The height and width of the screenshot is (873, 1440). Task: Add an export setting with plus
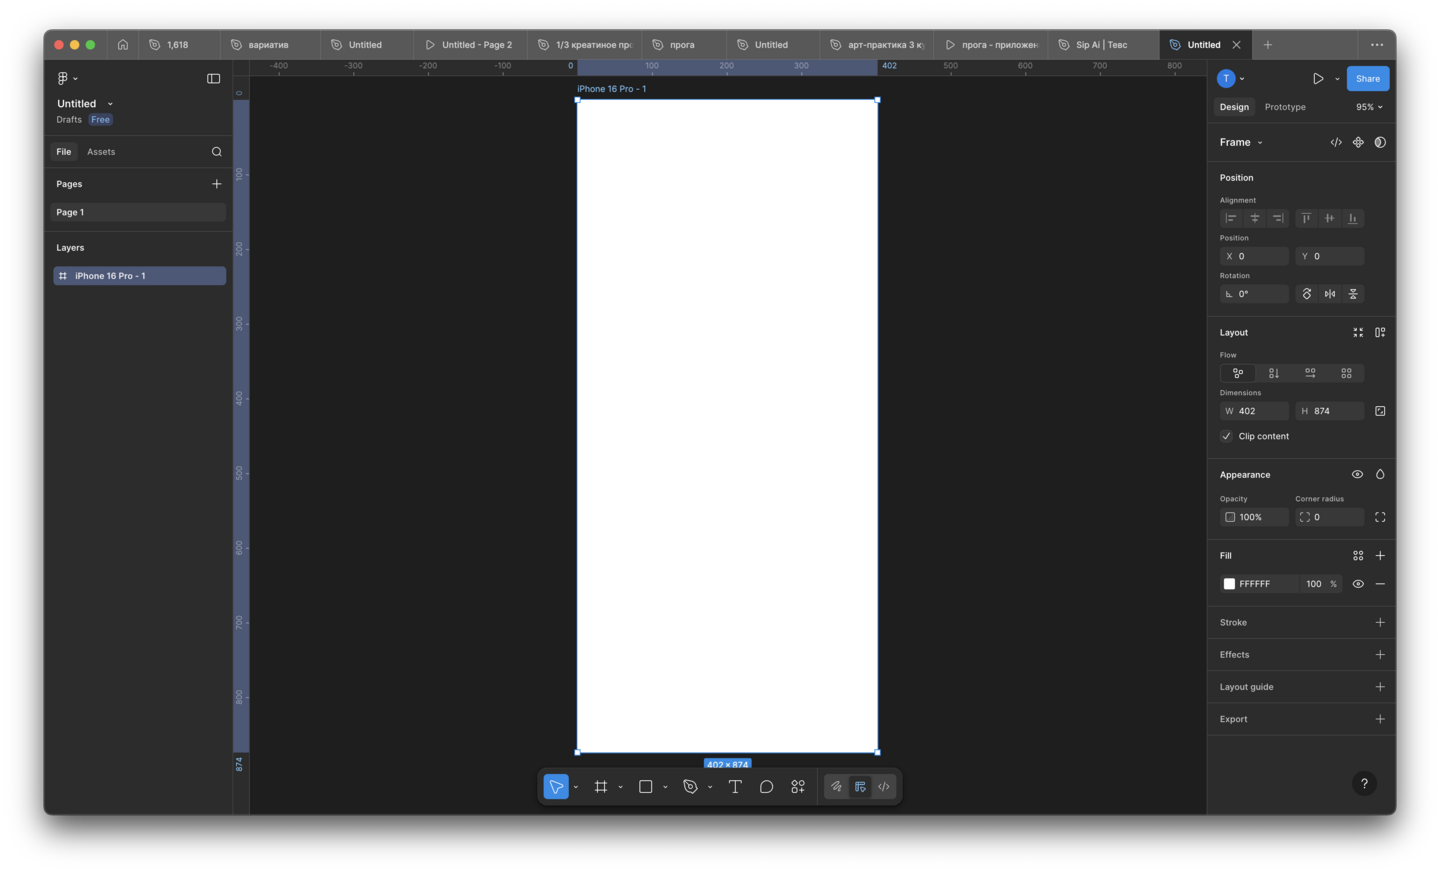coord(1380,719)
